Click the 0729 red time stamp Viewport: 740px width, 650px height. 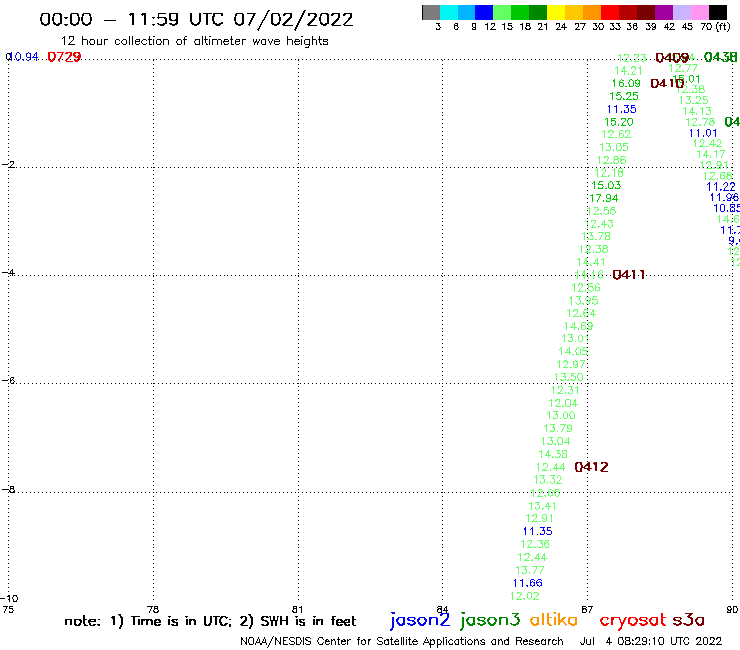click(x=64, y=57)
